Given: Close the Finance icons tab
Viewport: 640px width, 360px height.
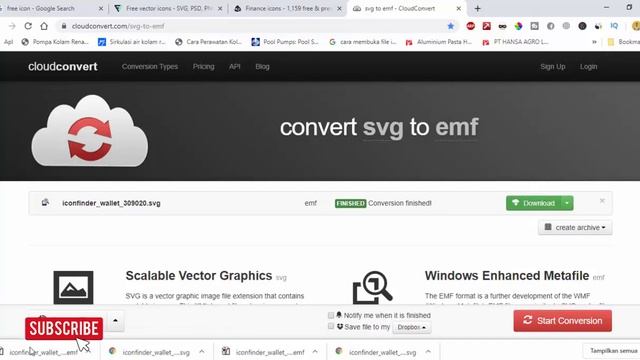Looking at the screenshot, I should (x=339, y=8).
